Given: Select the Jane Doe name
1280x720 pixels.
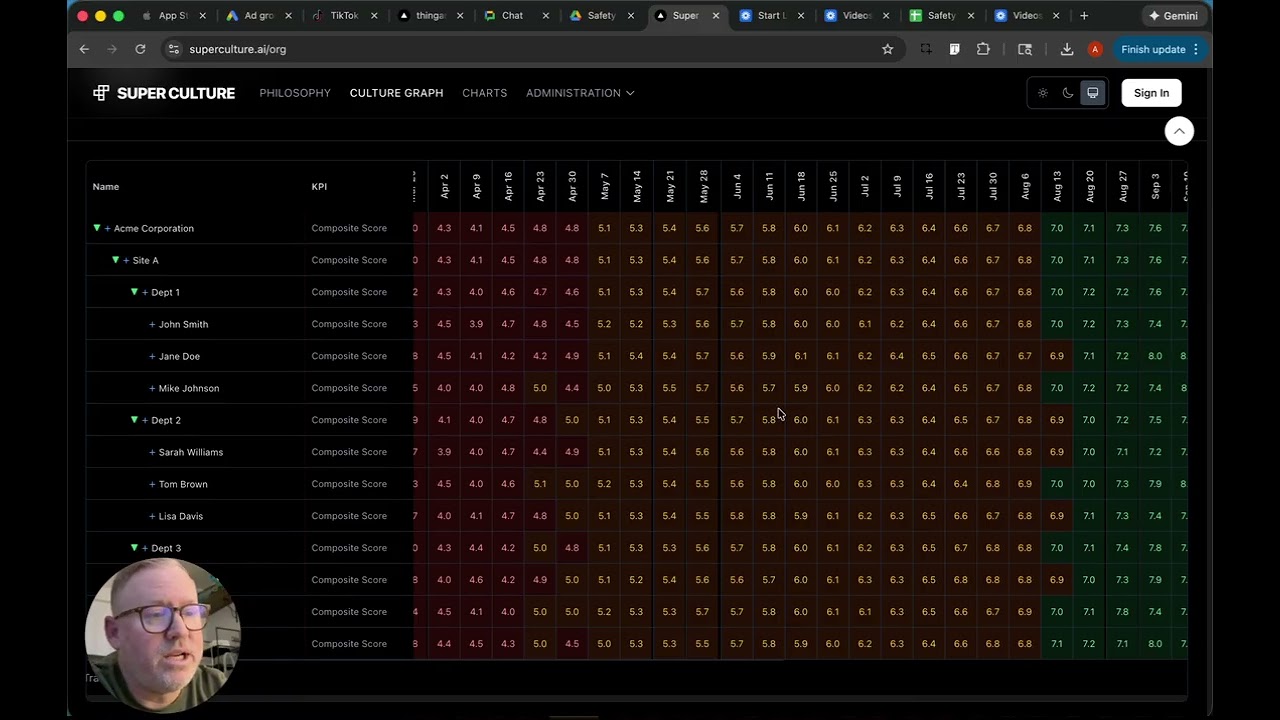Looking at the screenshot, I should pos(179,356).
